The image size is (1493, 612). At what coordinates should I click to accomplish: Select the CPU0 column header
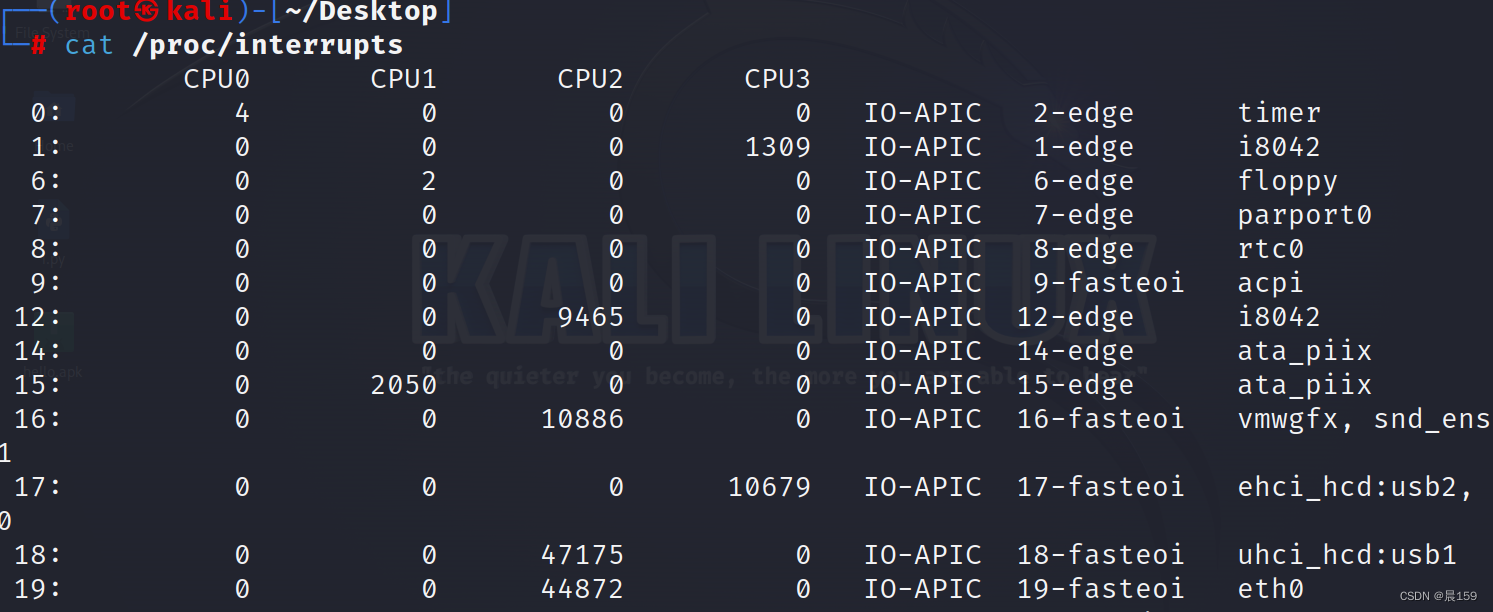[216, 78]
